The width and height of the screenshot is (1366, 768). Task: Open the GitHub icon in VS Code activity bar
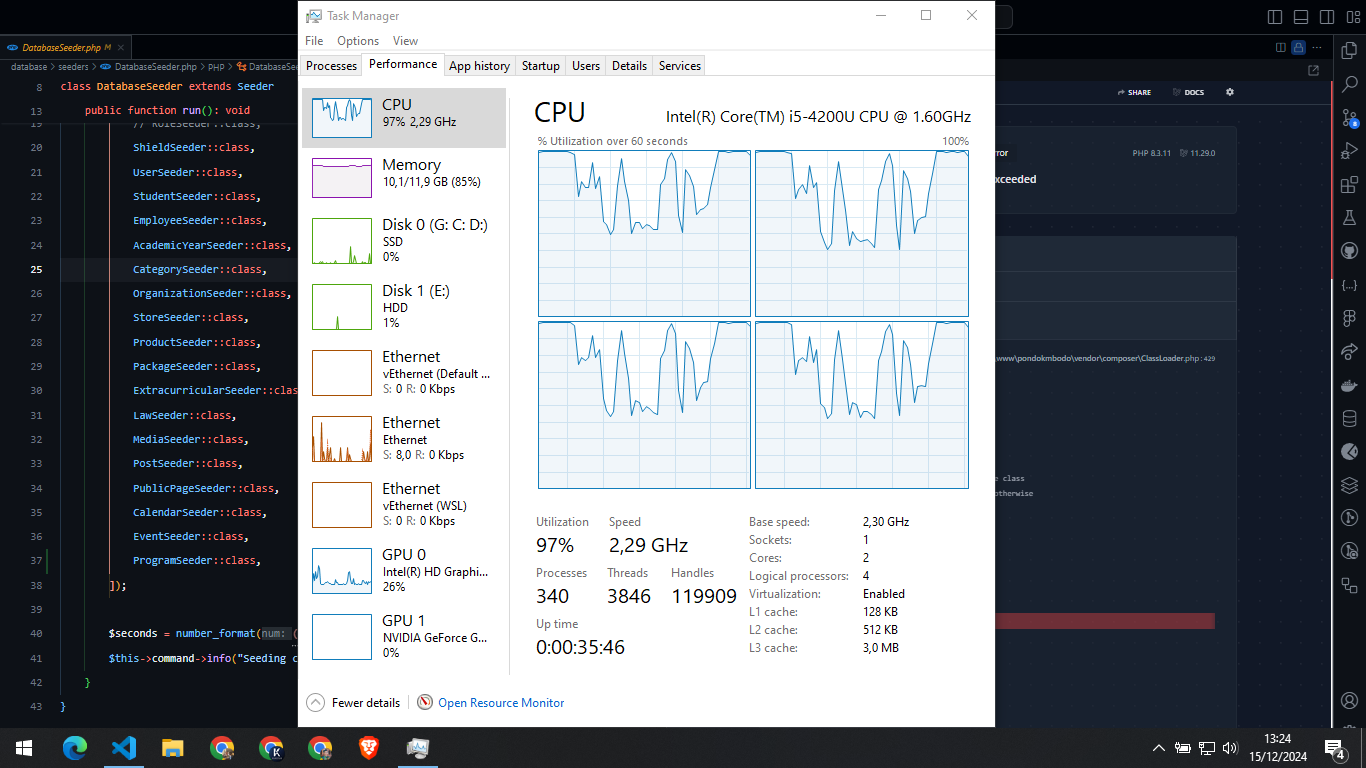coord(1349,251)
